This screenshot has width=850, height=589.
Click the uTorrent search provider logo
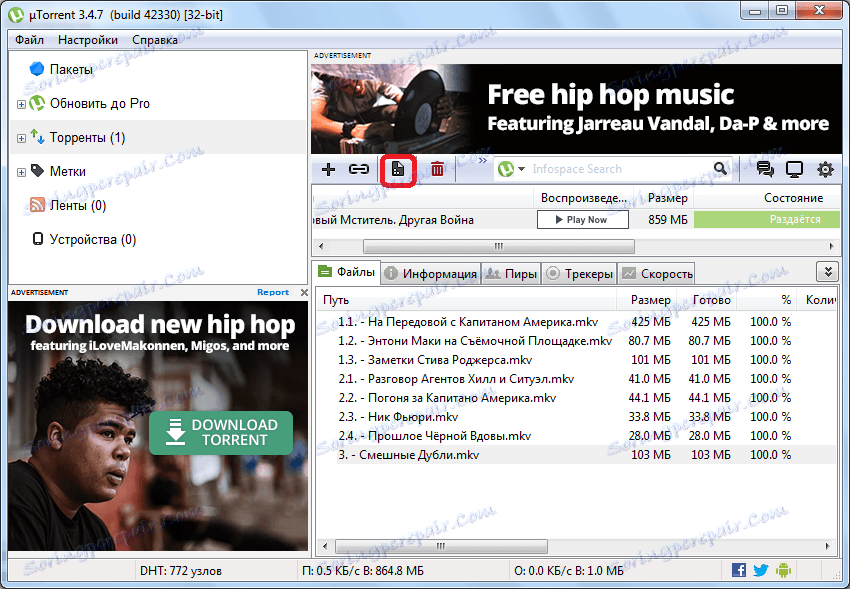coord(506,169)
